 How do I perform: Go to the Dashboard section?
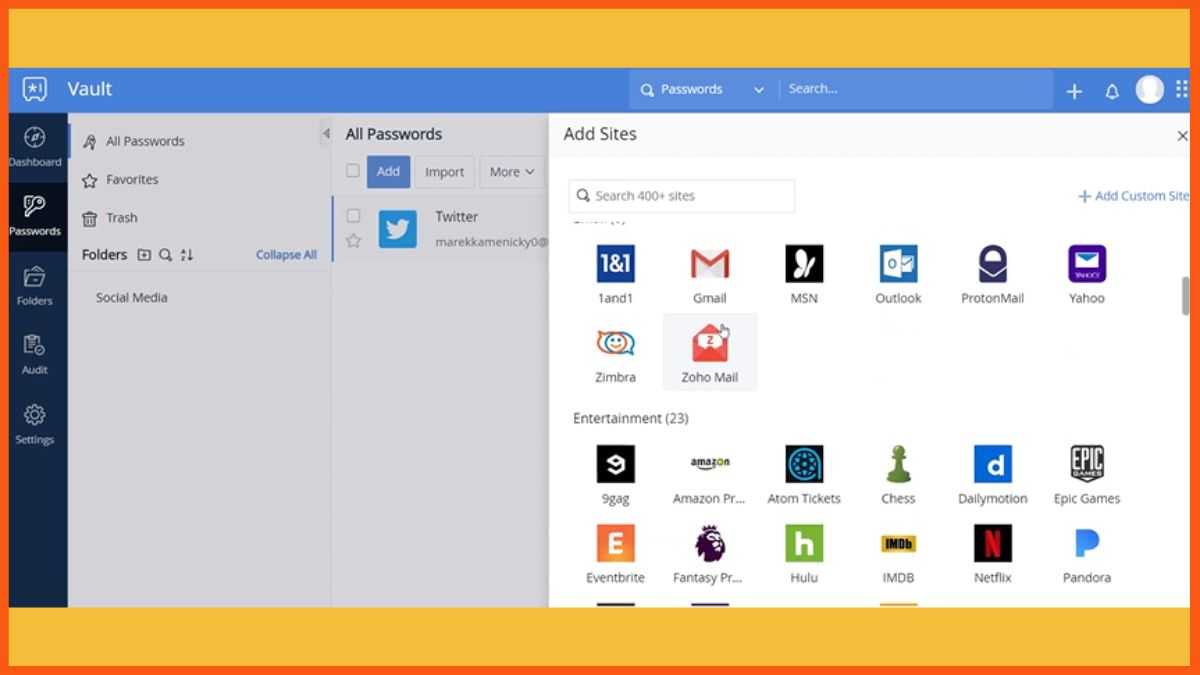(35, 146)
